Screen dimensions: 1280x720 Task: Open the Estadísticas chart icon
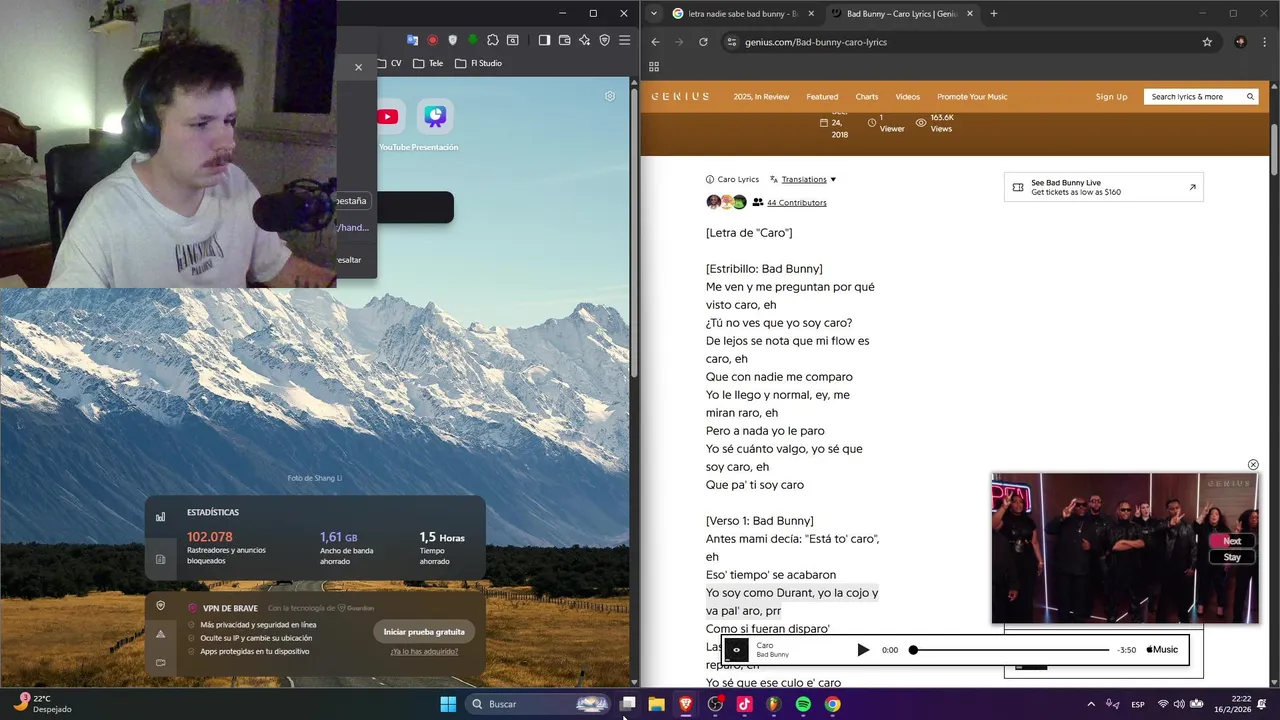tap(160, 517)
